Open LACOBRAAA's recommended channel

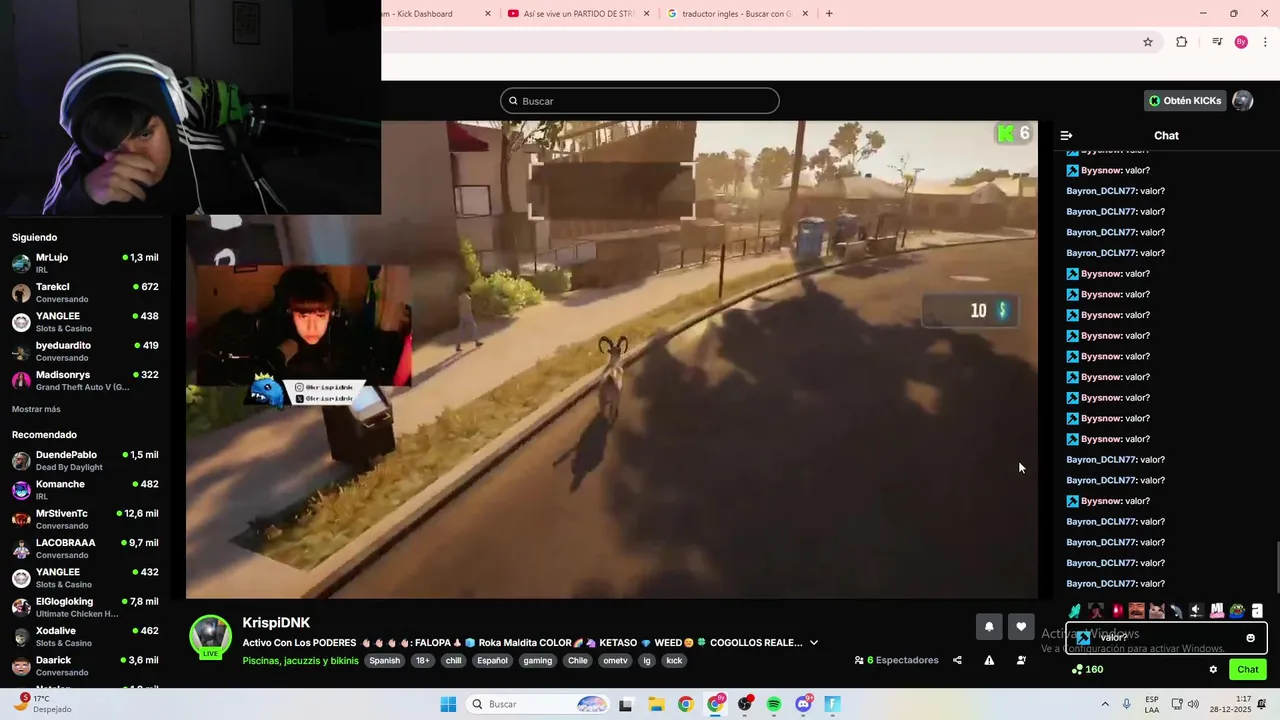[85, 548]
